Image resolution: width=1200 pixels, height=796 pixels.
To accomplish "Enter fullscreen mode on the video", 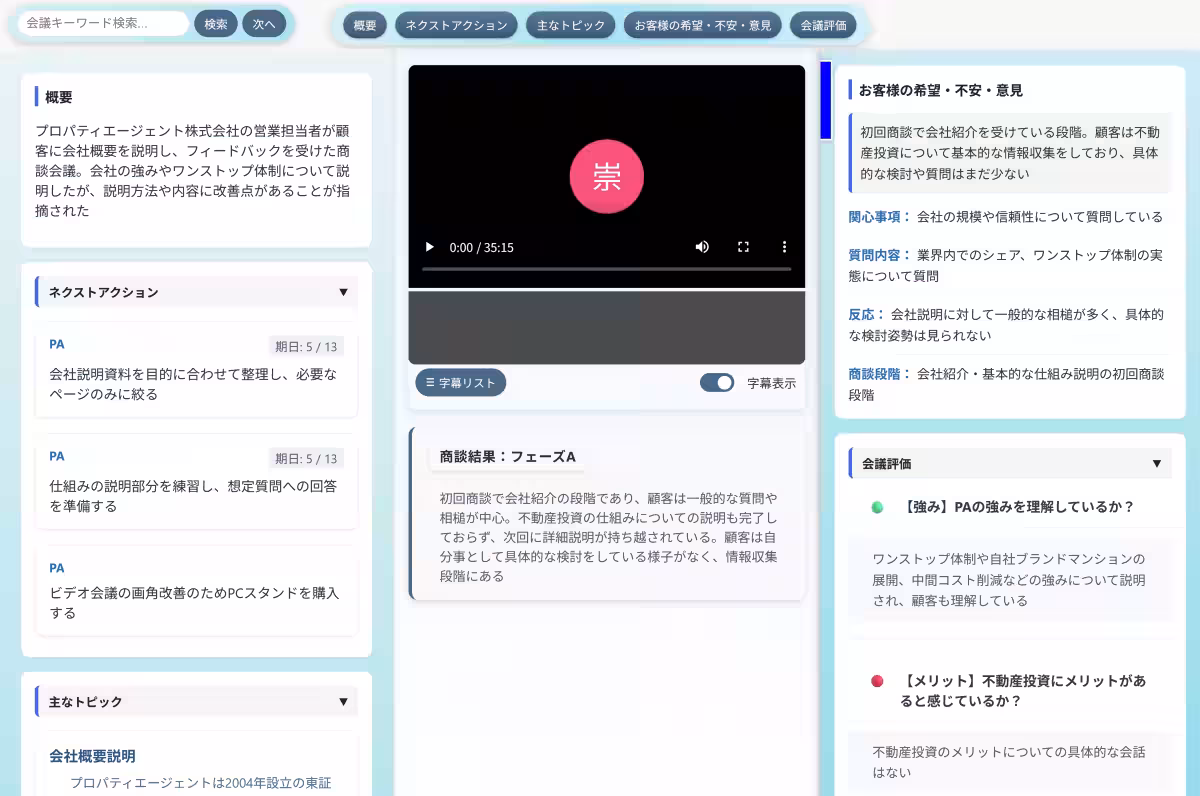I will 743,247.
